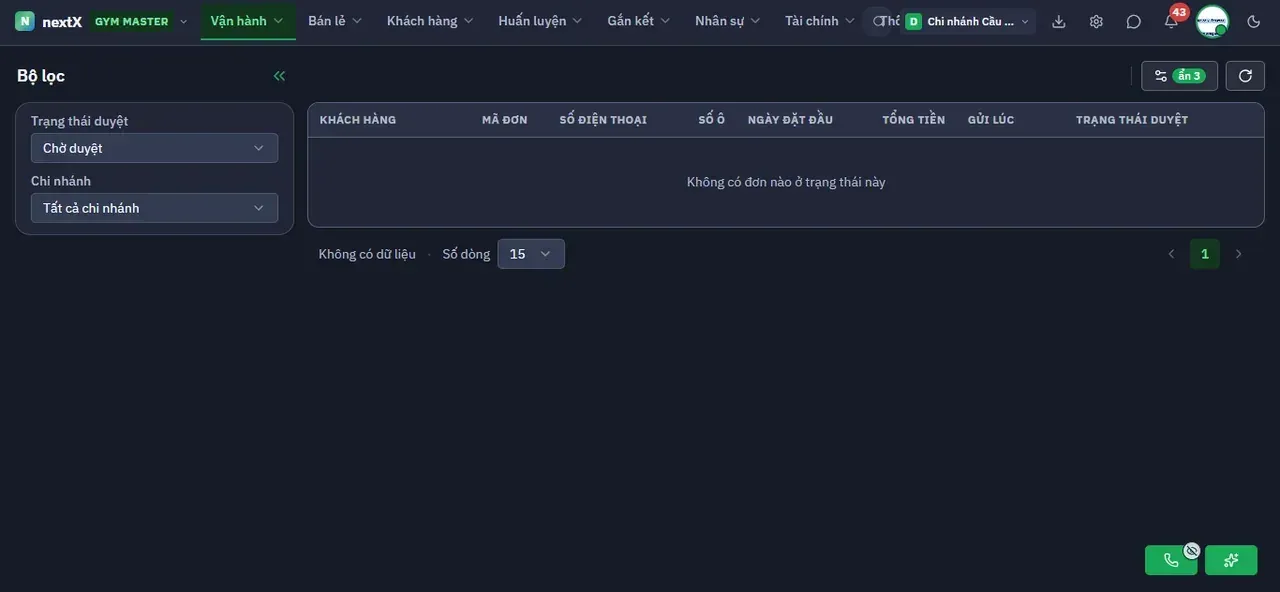Open the chat messages icon

point(1133,21)
